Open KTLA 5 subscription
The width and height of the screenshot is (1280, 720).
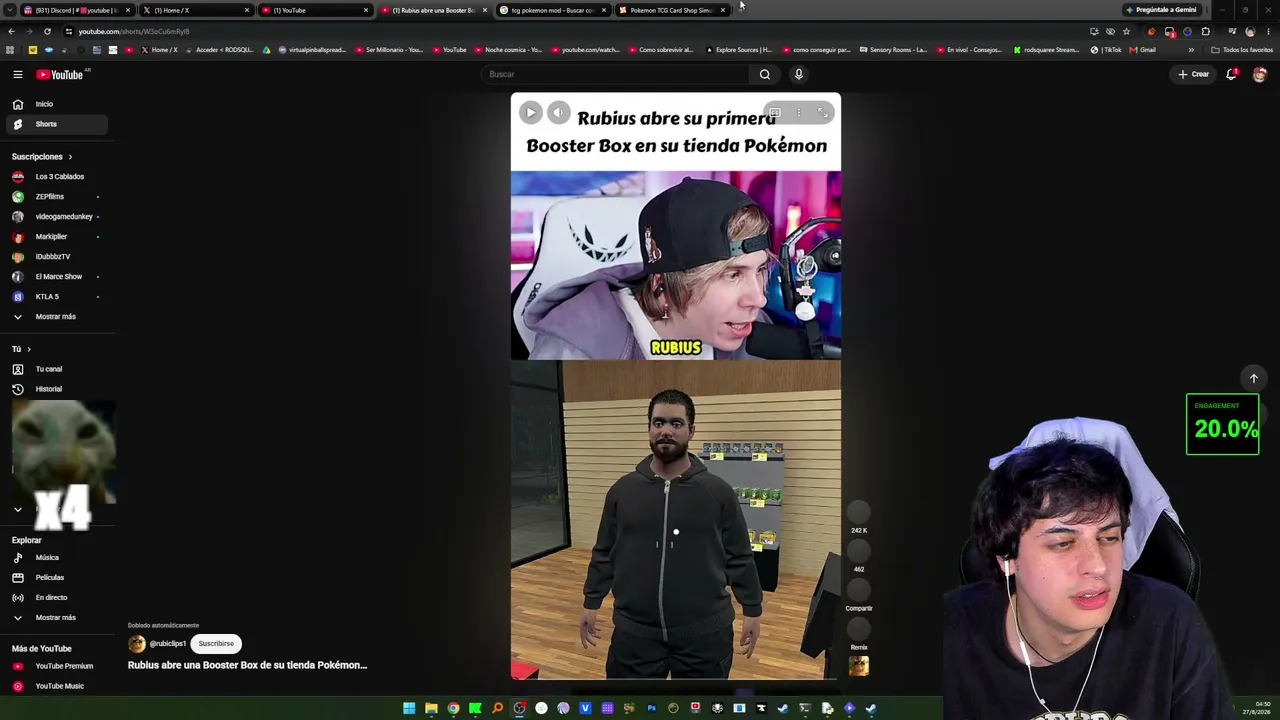pos(55,297)
